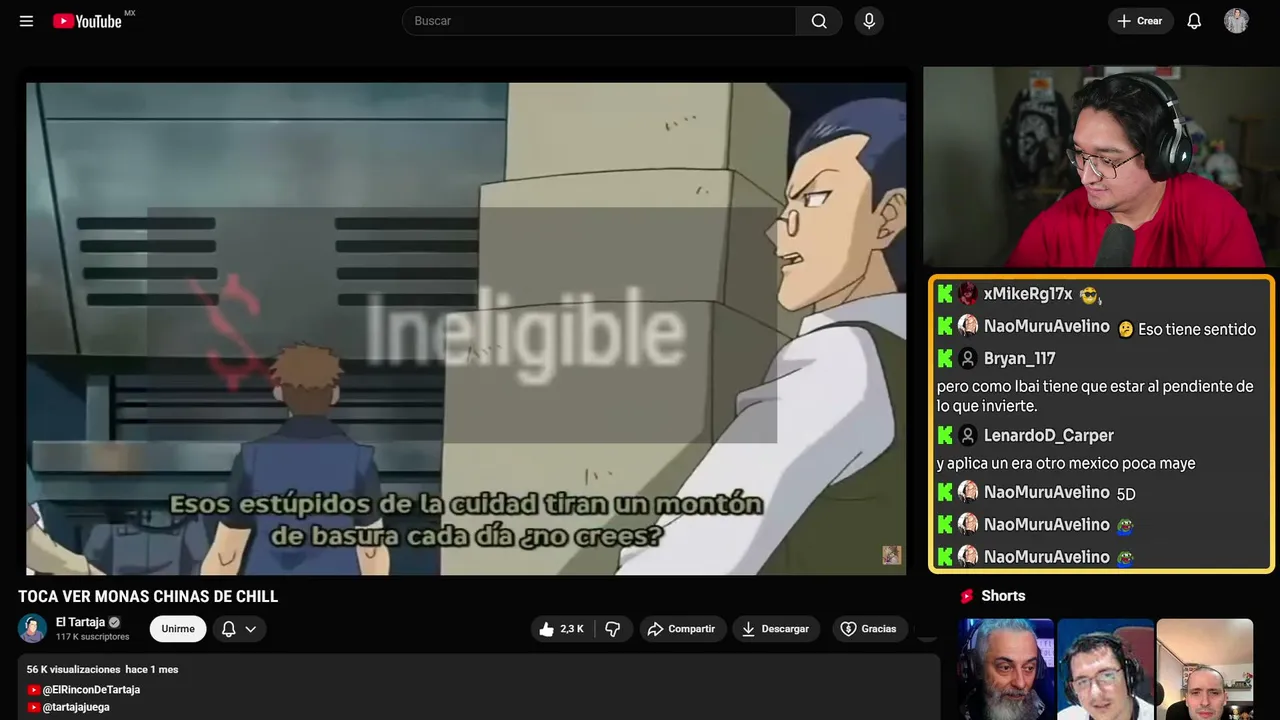Click the user avatar beside LenardoD_Carper
The height and width of the screenshot is (720, 1280).
click(968, 435)
